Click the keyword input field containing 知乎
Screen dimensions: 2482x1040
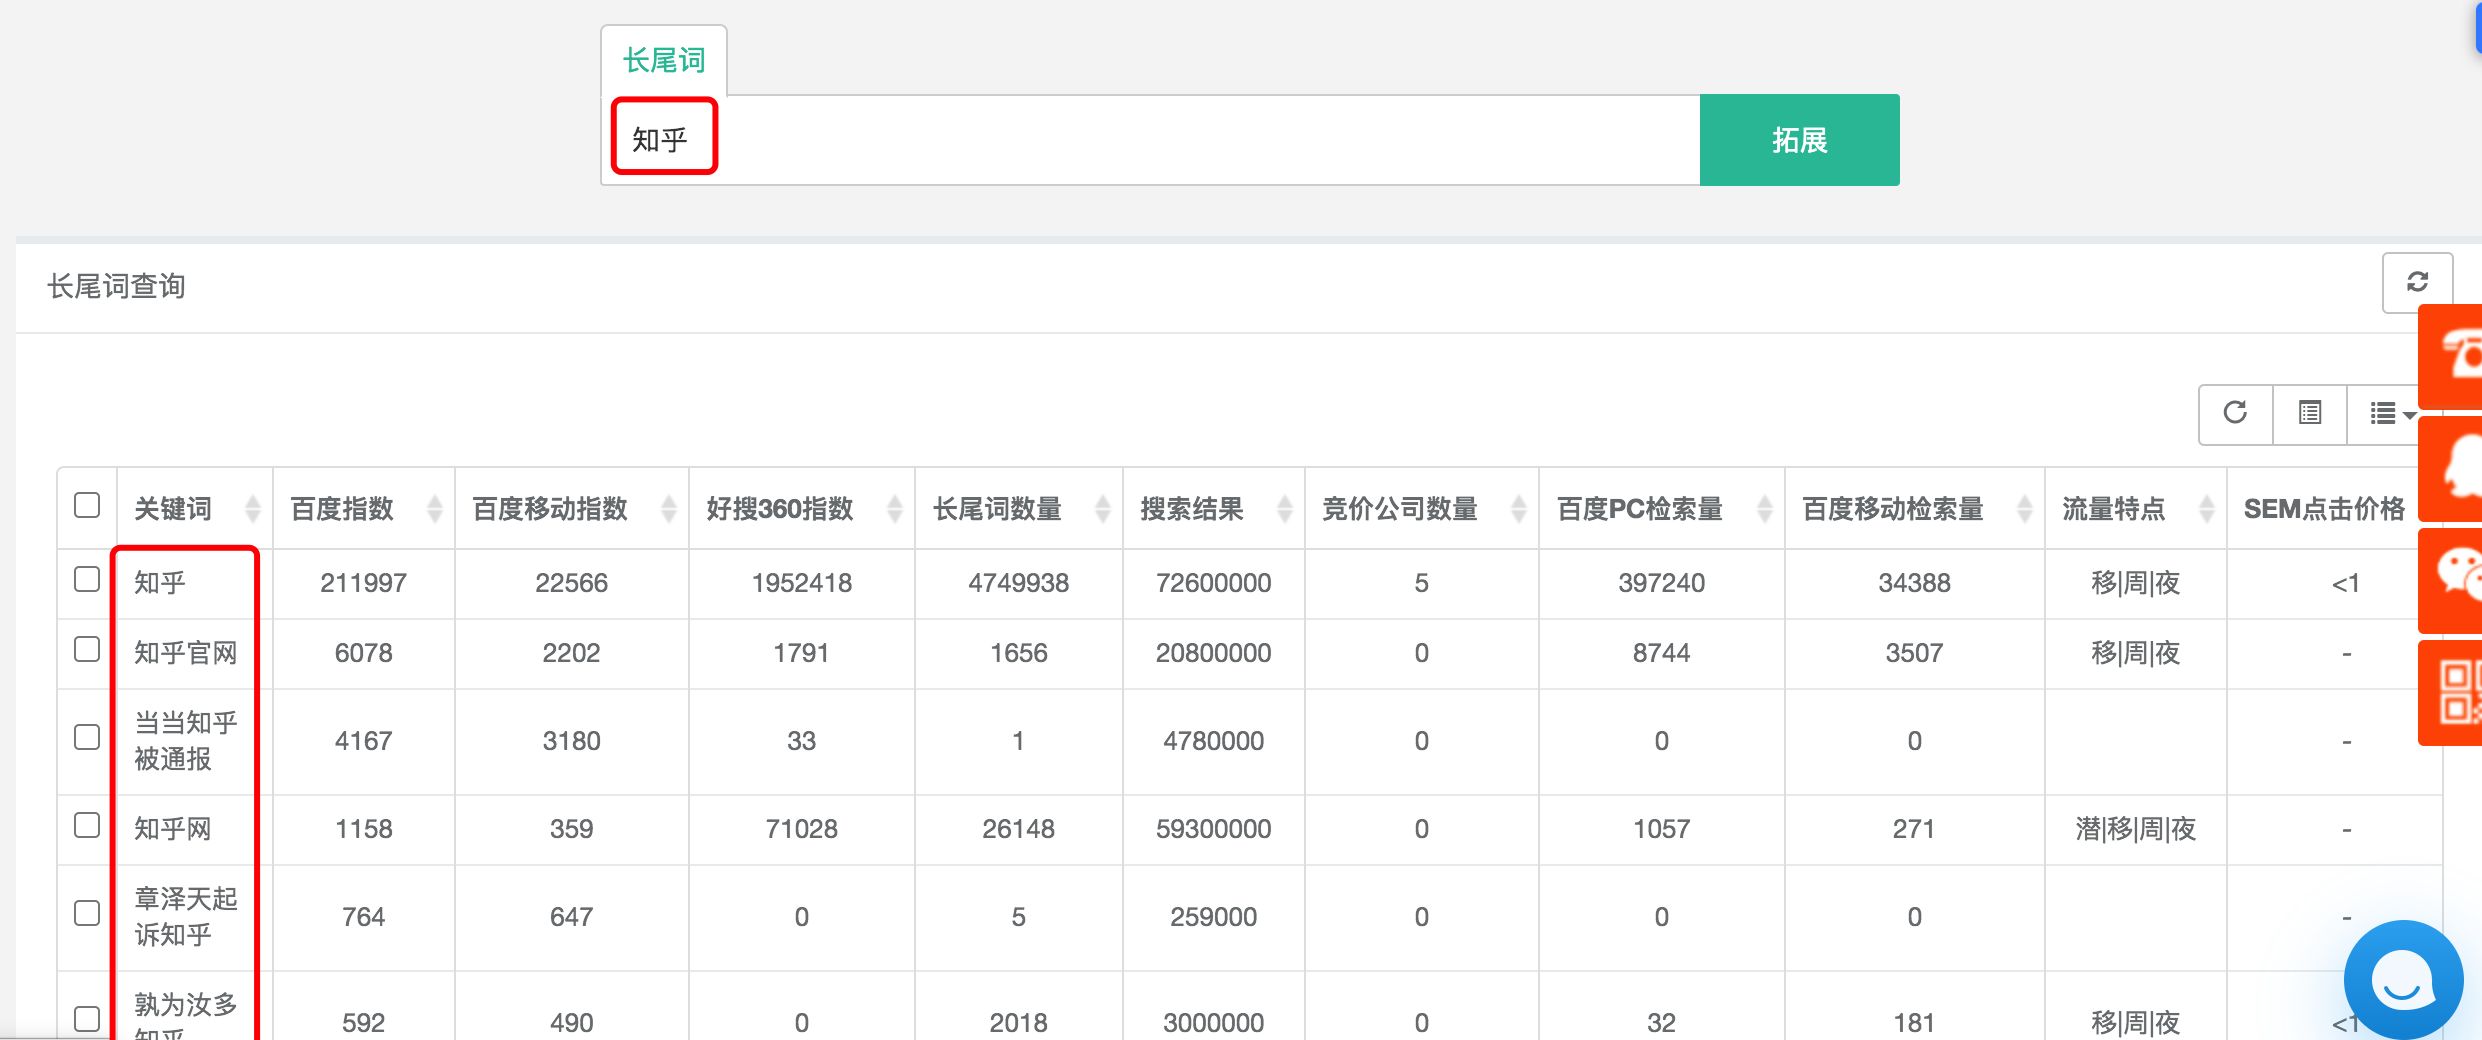click(1151, 140)
